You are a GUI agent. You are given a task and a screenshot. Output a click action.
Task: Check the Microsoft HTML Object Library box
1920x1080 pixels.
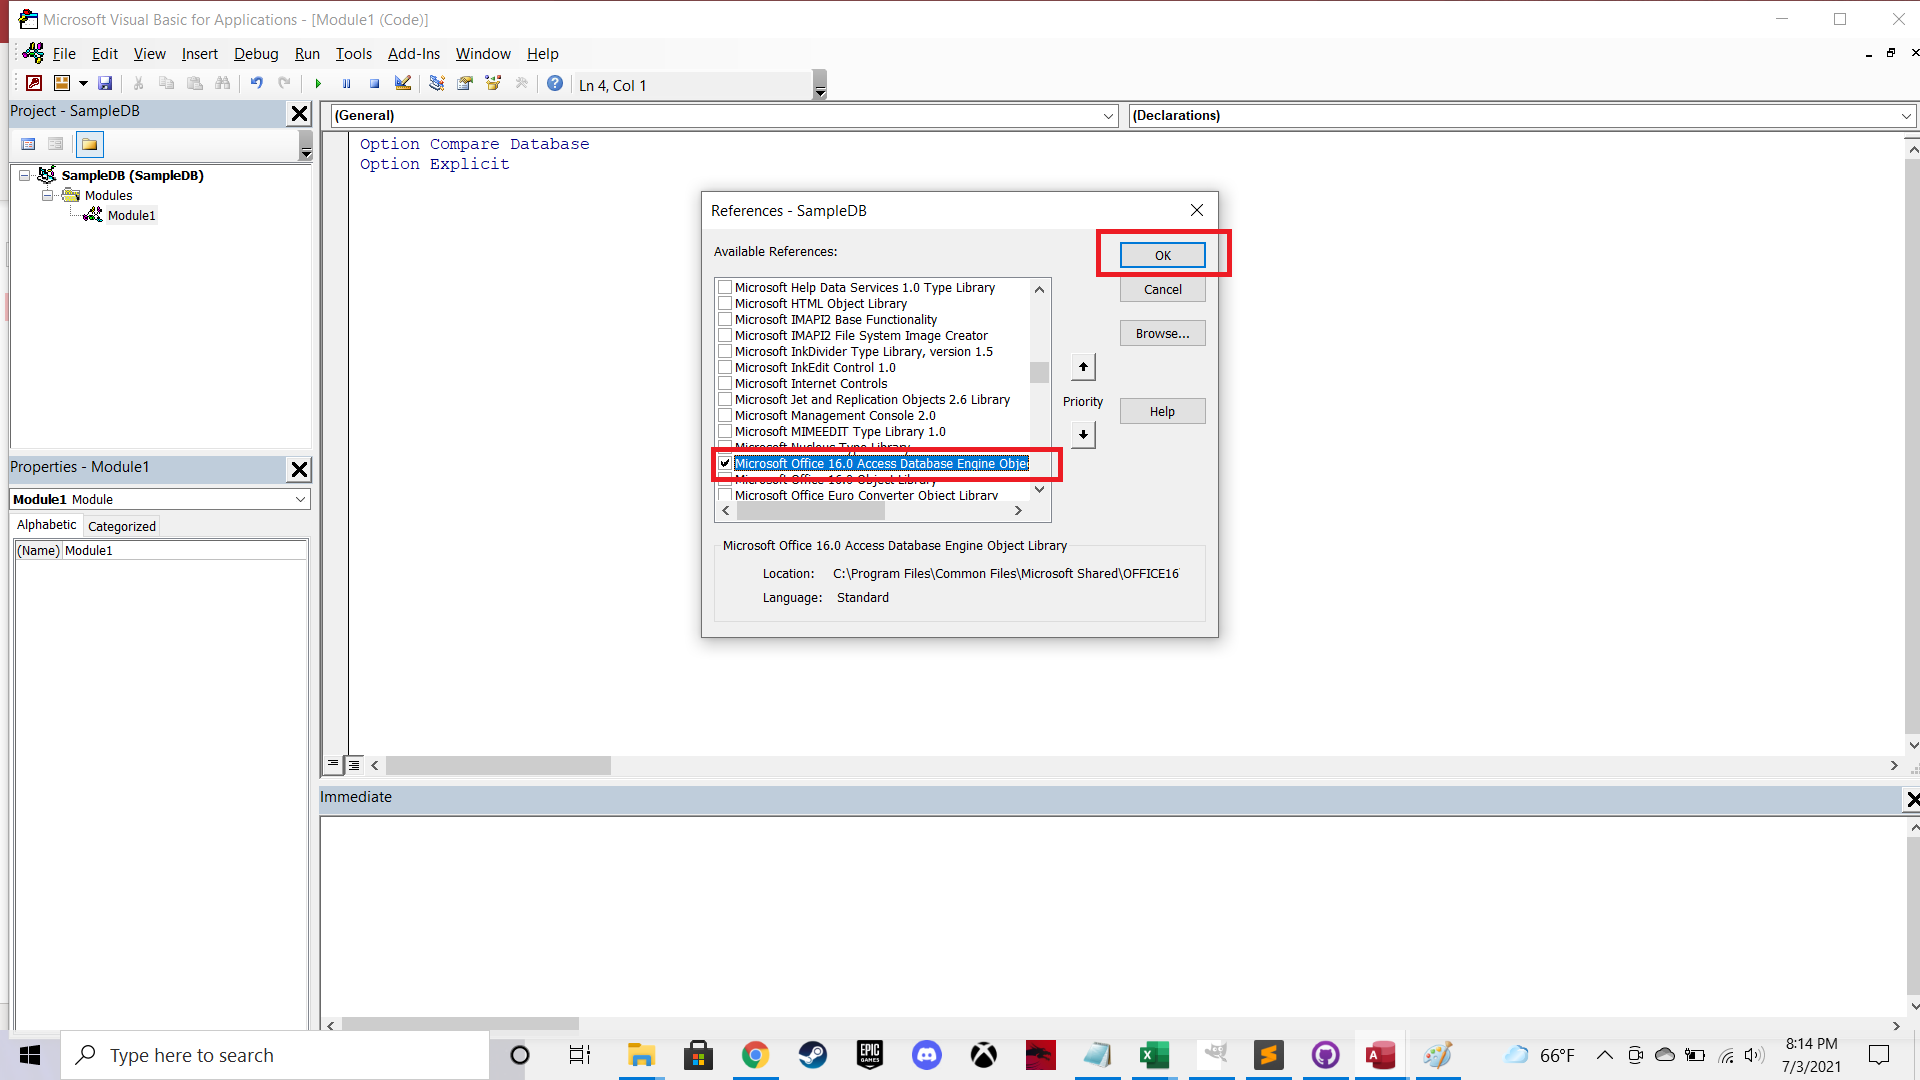click(x=725, y=303)
